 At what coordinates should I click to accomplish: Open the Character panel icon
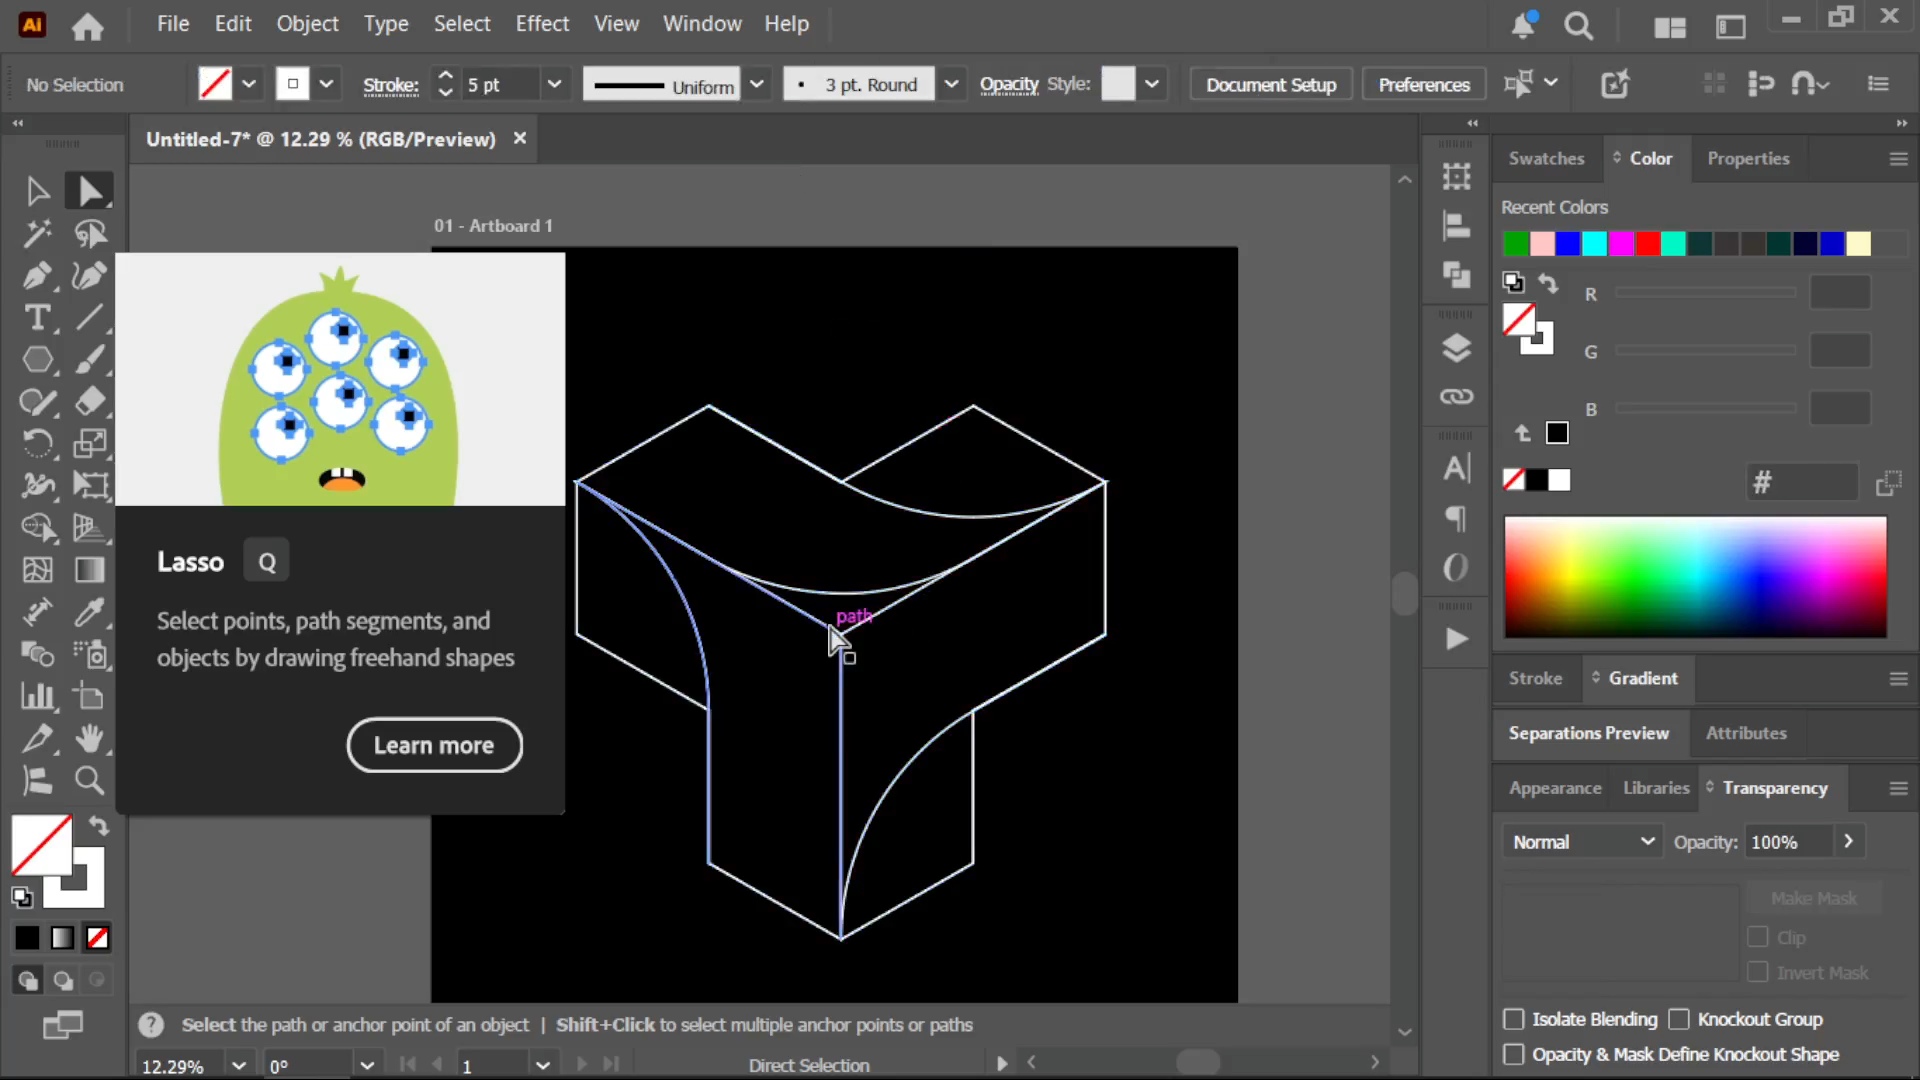coord(1456,468)
